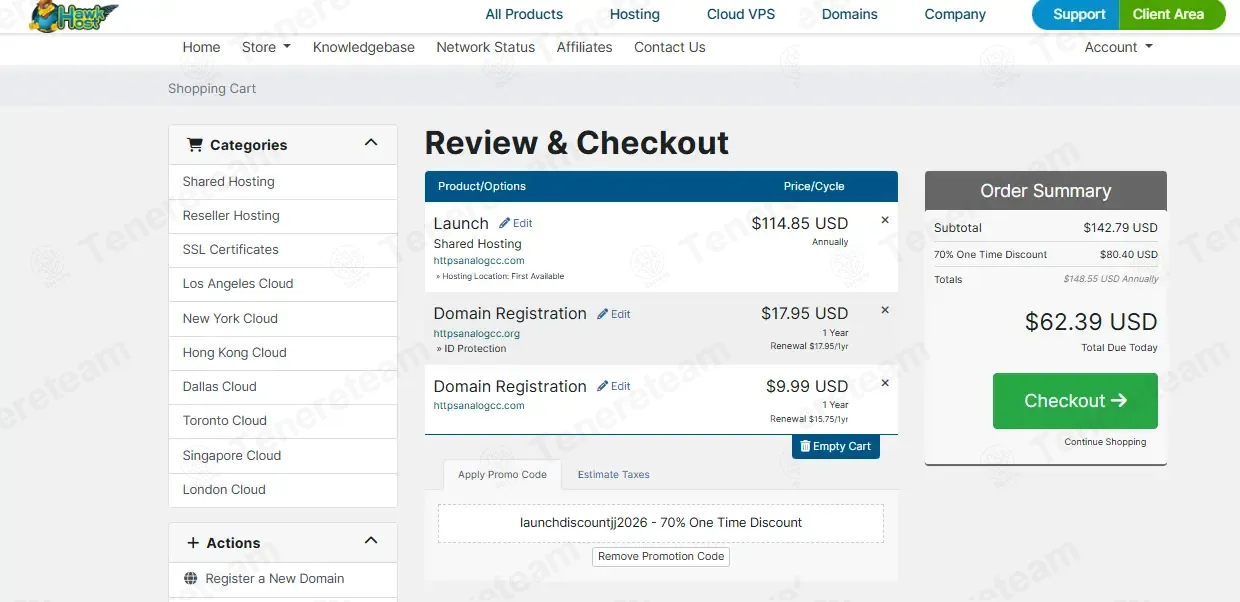Click the green Checkout button
Screen dimensions: 1240x602
point(1075,401)
